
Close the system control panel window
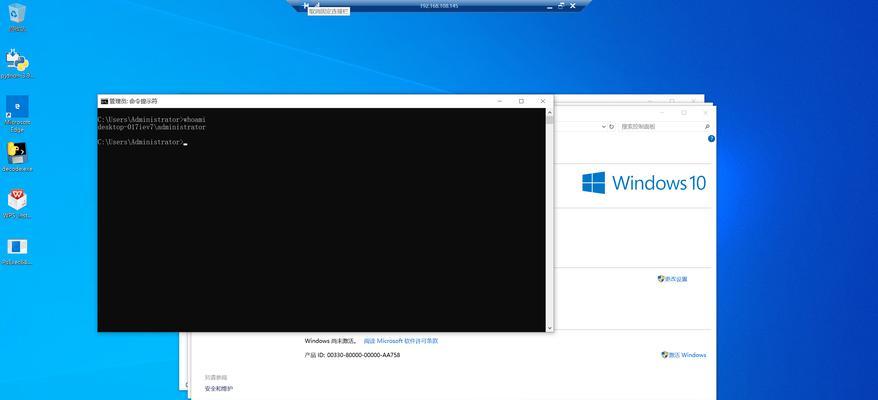[707, 113]
